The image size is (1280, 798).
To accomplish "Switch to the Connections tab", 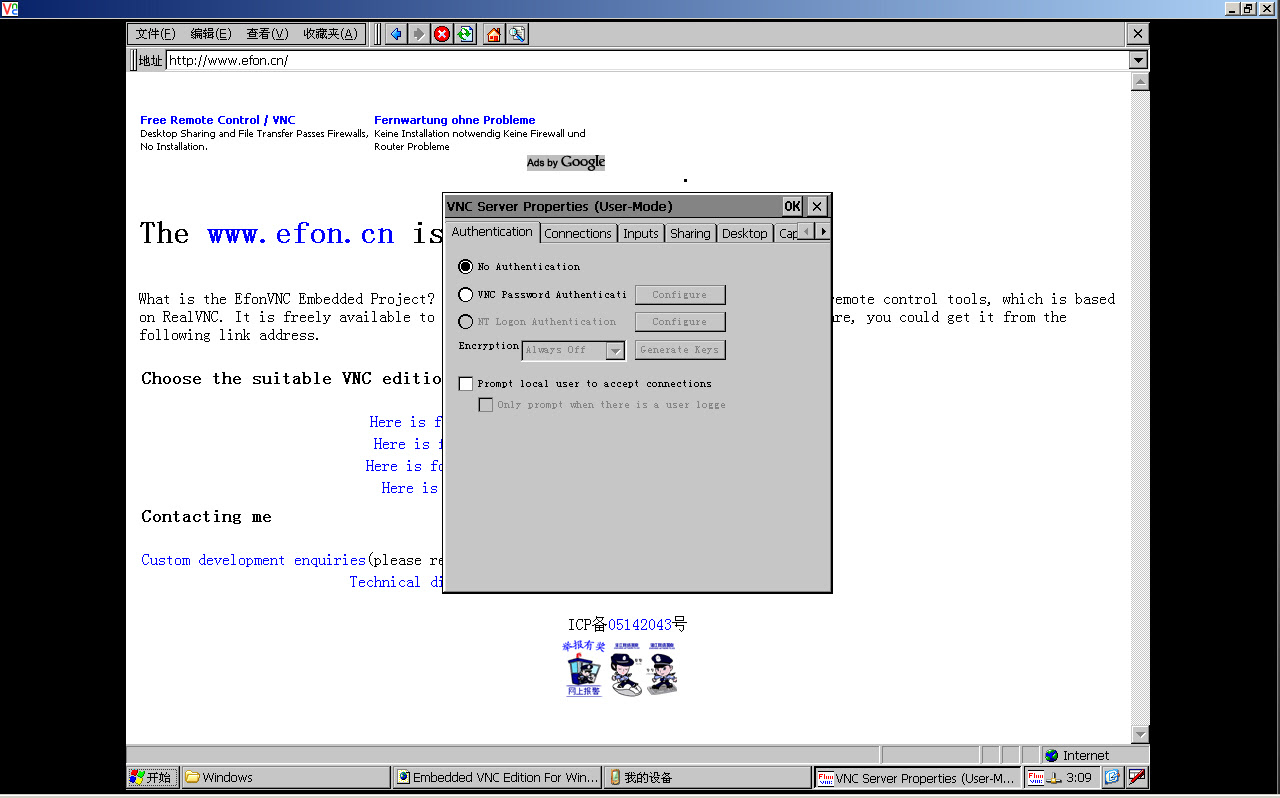I will (578, 232).
